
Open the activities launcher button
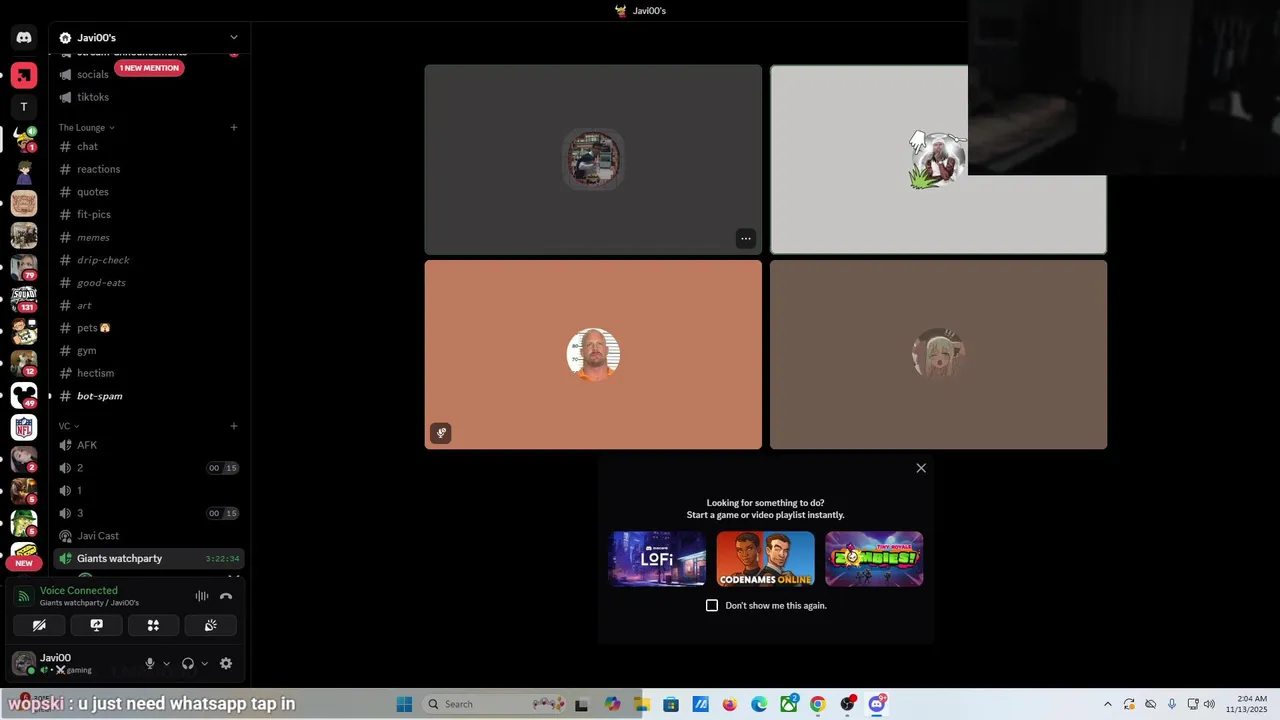click(153, 625)
